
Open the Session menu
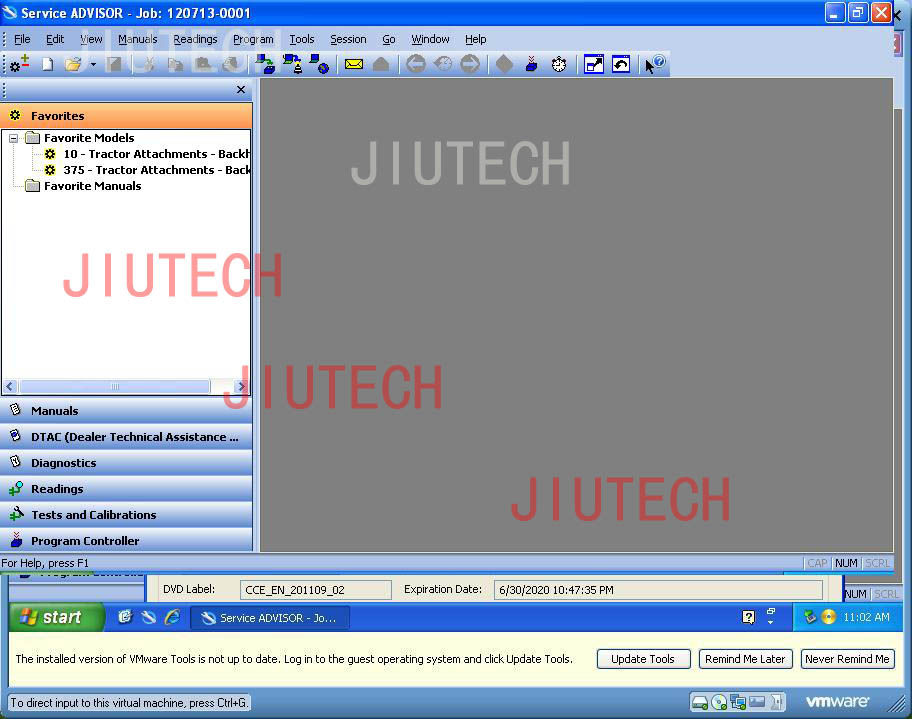[x=348, y=39]
